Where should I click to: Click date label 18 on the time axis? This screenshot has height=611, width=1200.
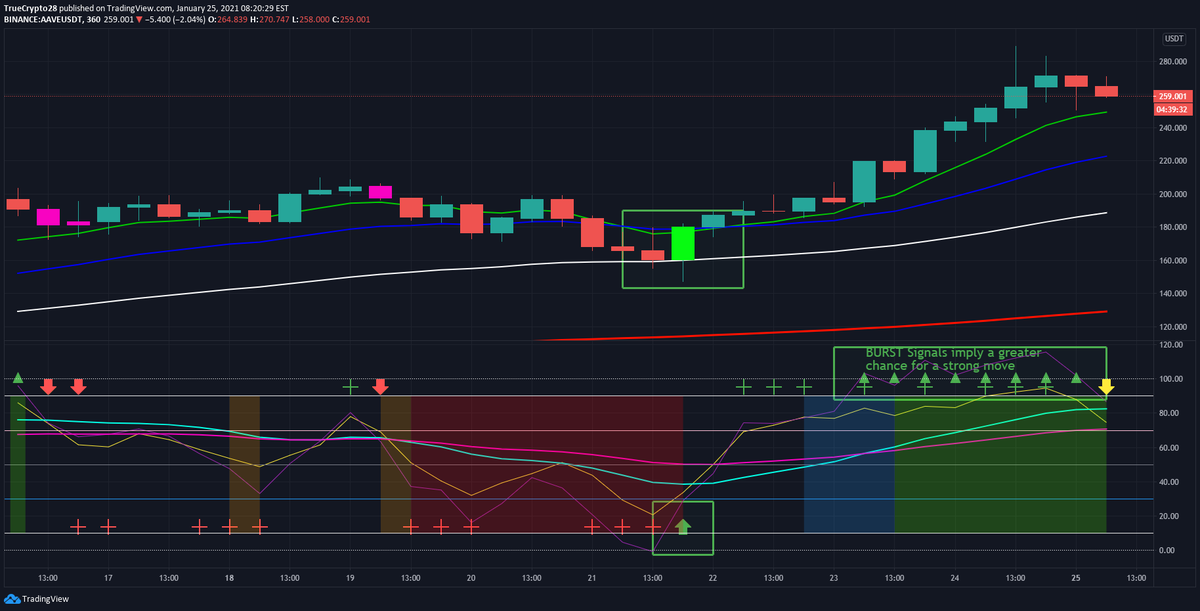click(x=229, y=578)
